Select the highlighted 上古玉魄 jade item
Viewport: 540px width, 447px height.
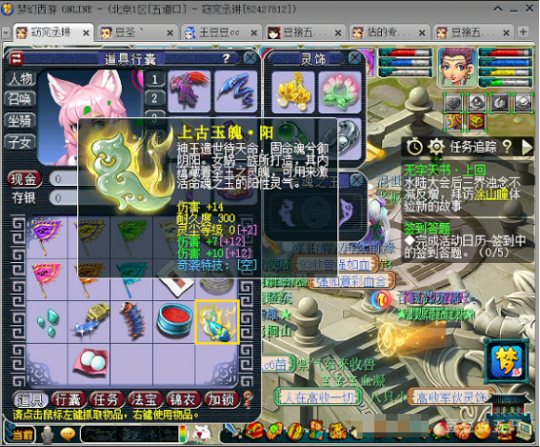217,322
